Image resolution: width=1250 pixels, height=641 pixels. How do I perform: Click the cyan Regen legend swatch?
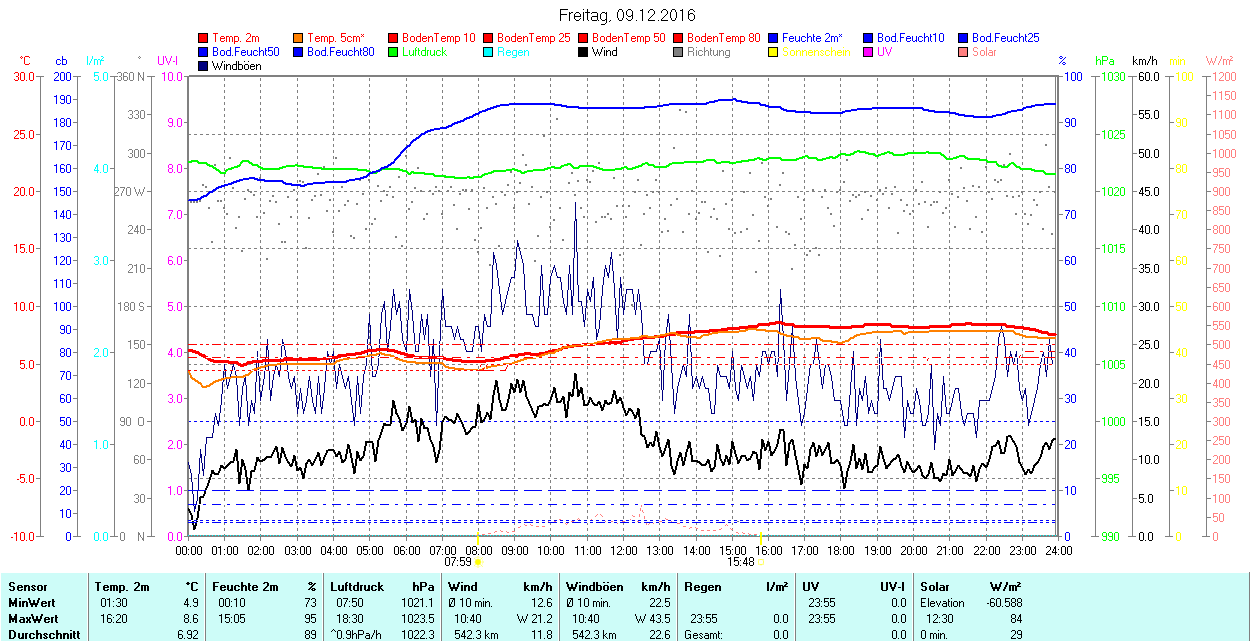[x=489, y=52]
